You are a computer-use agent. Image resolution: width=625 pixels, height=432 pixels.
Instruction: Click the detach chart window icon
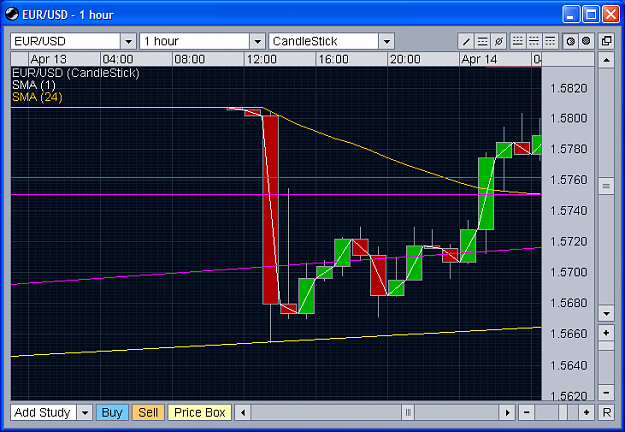click(x=606, y=41)
